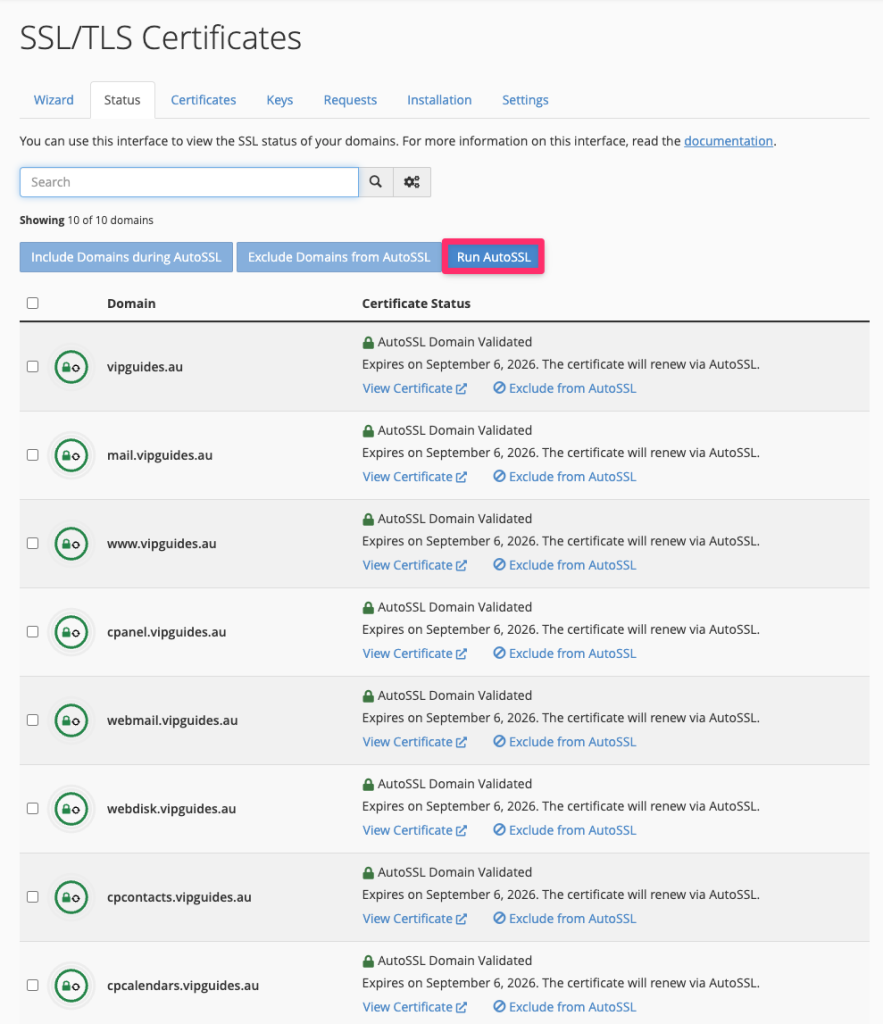Click green padlock beside cpanel.vipguides.au validated status
The image size is (883, 1024).
(368, 607)
